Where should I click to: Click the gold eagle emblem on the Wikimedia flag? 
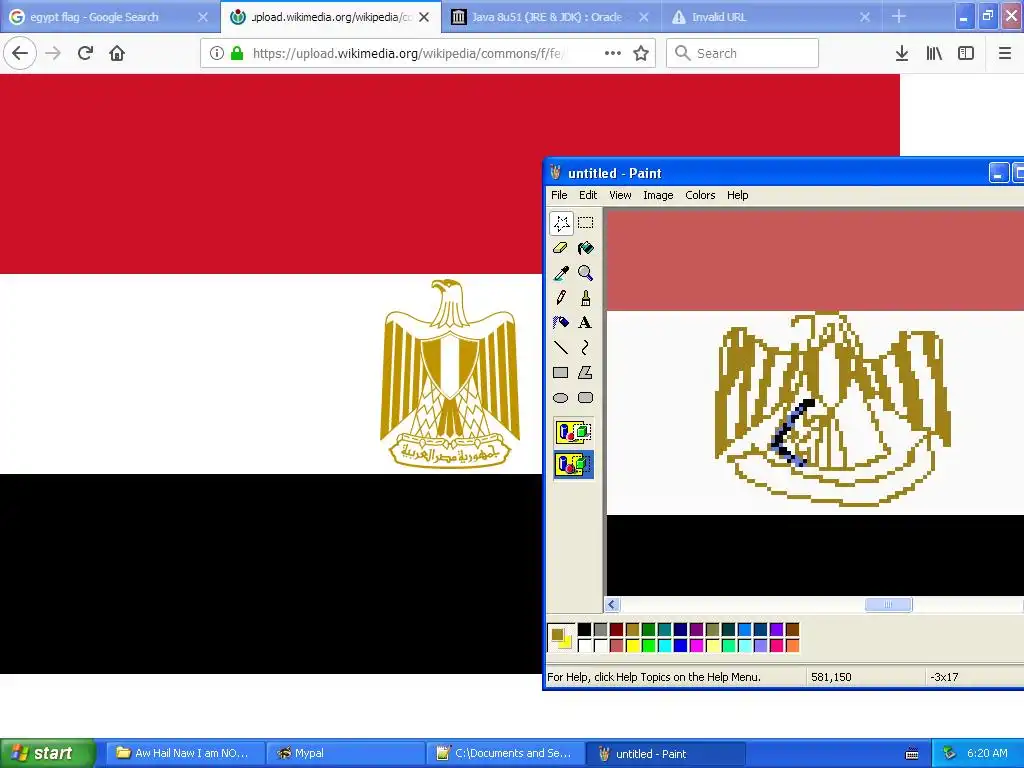450,373
